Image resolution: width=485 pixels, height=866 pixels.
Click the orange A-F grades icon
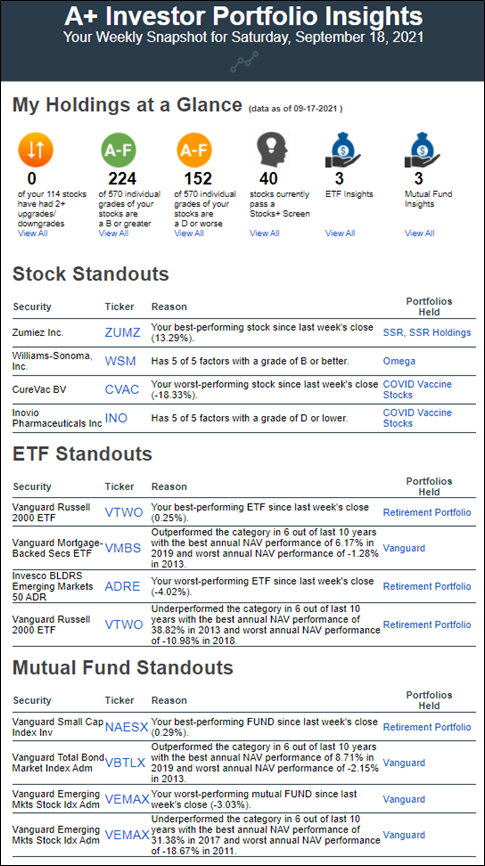click(194, 150)
